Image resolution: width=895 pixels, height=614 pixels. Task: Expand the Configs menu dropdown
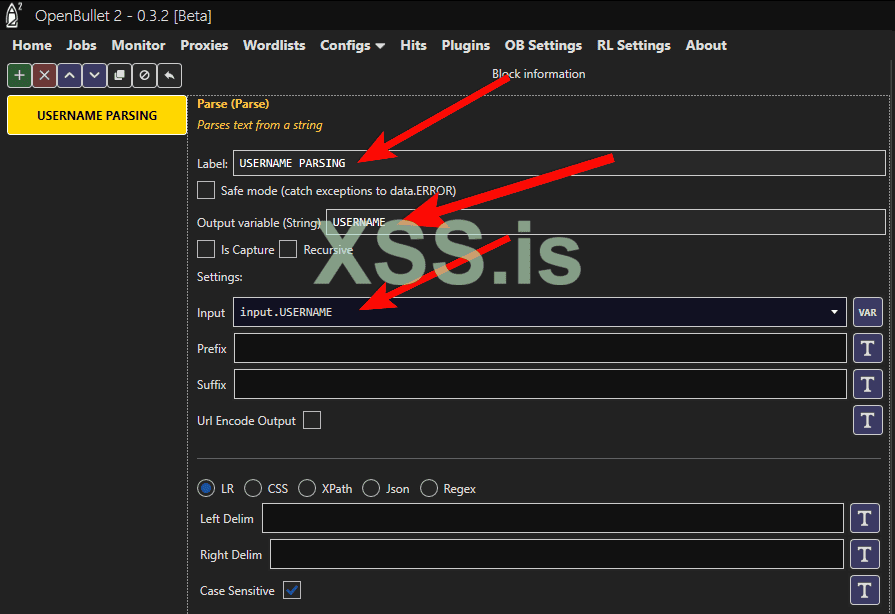click(352, 46)
